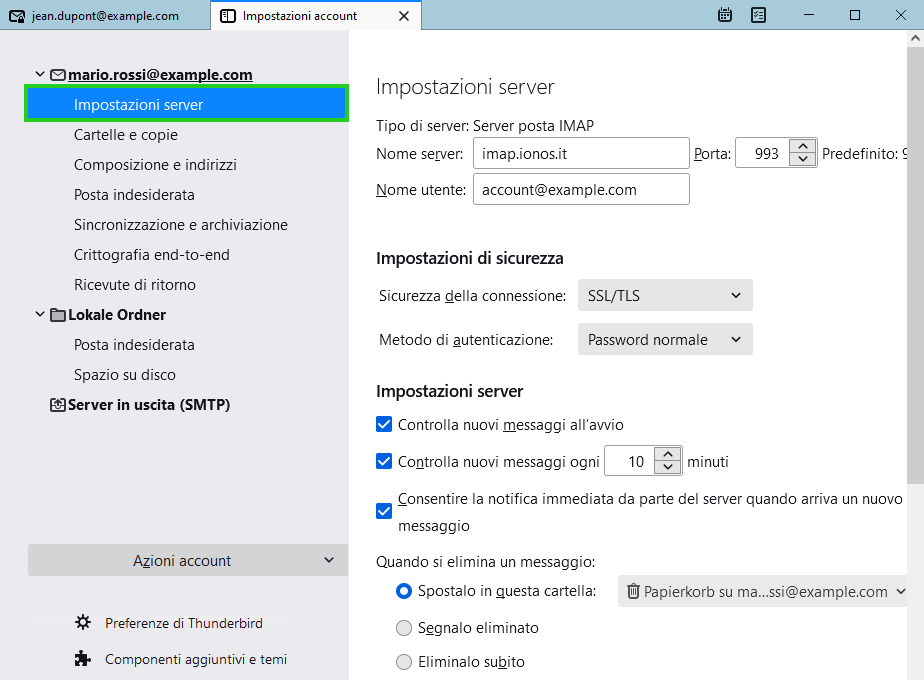Increase the check interval minutes
Viewport: 924px width, 680px height.
[x=668, y=454]
